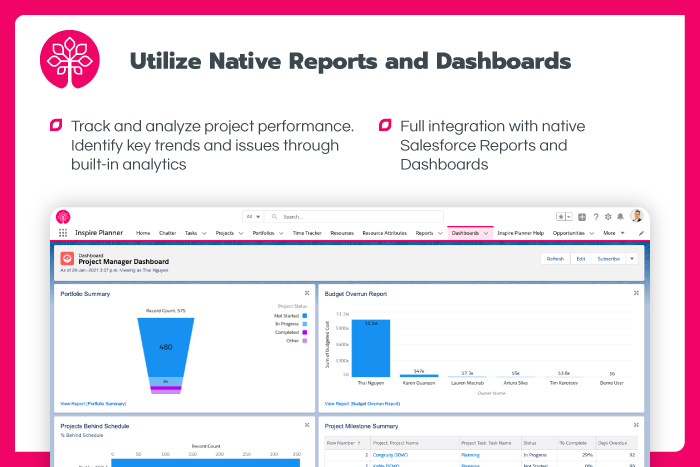Image resolution: width=700 pixels, height=467 pixels.
Task: Click the Inspire Planner tree logo in header
Action: 63,217
